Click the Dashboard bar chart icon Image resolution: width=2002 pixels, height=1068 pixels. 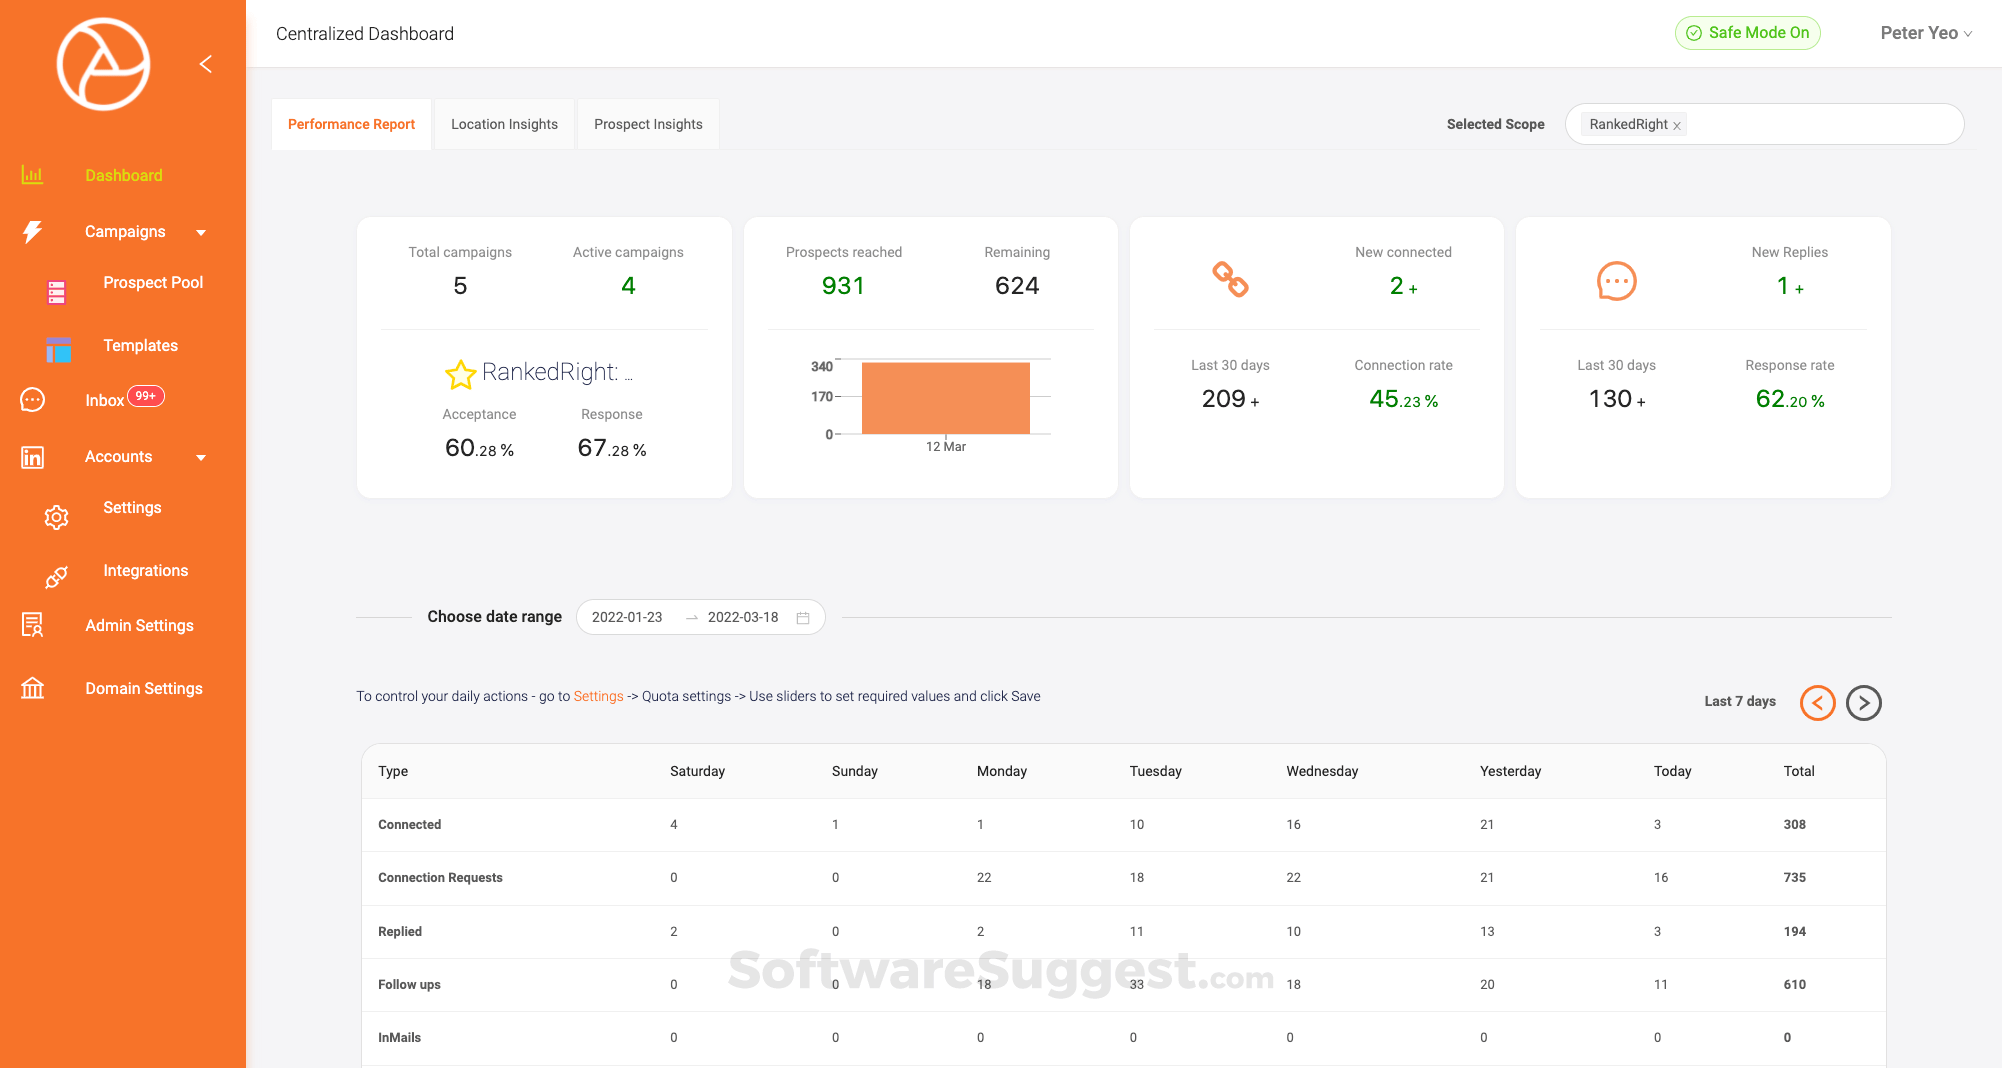point(32,175)
